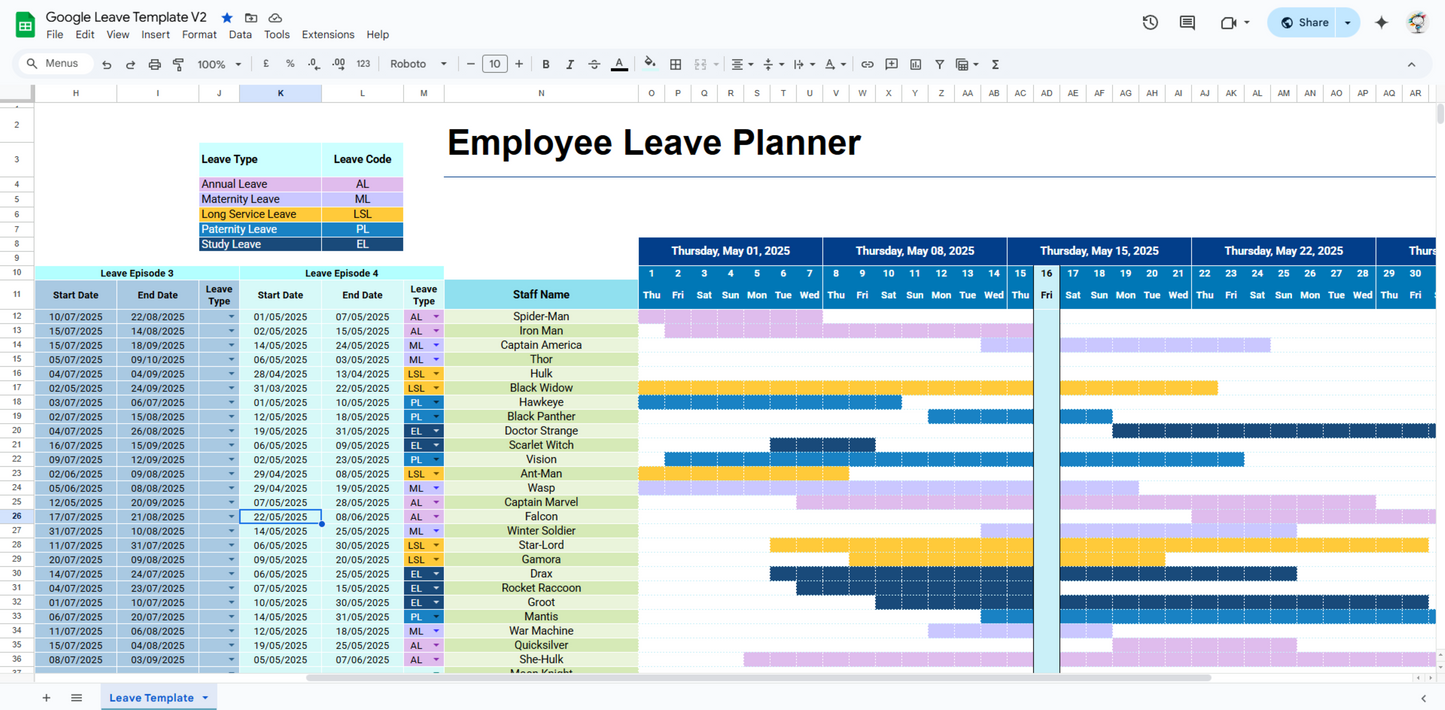Image resolution: width=1445 pixels, height=710 pixels.
Task: Open the version history clock icon
Action: pyautogui.click(x=1150, y=22)
